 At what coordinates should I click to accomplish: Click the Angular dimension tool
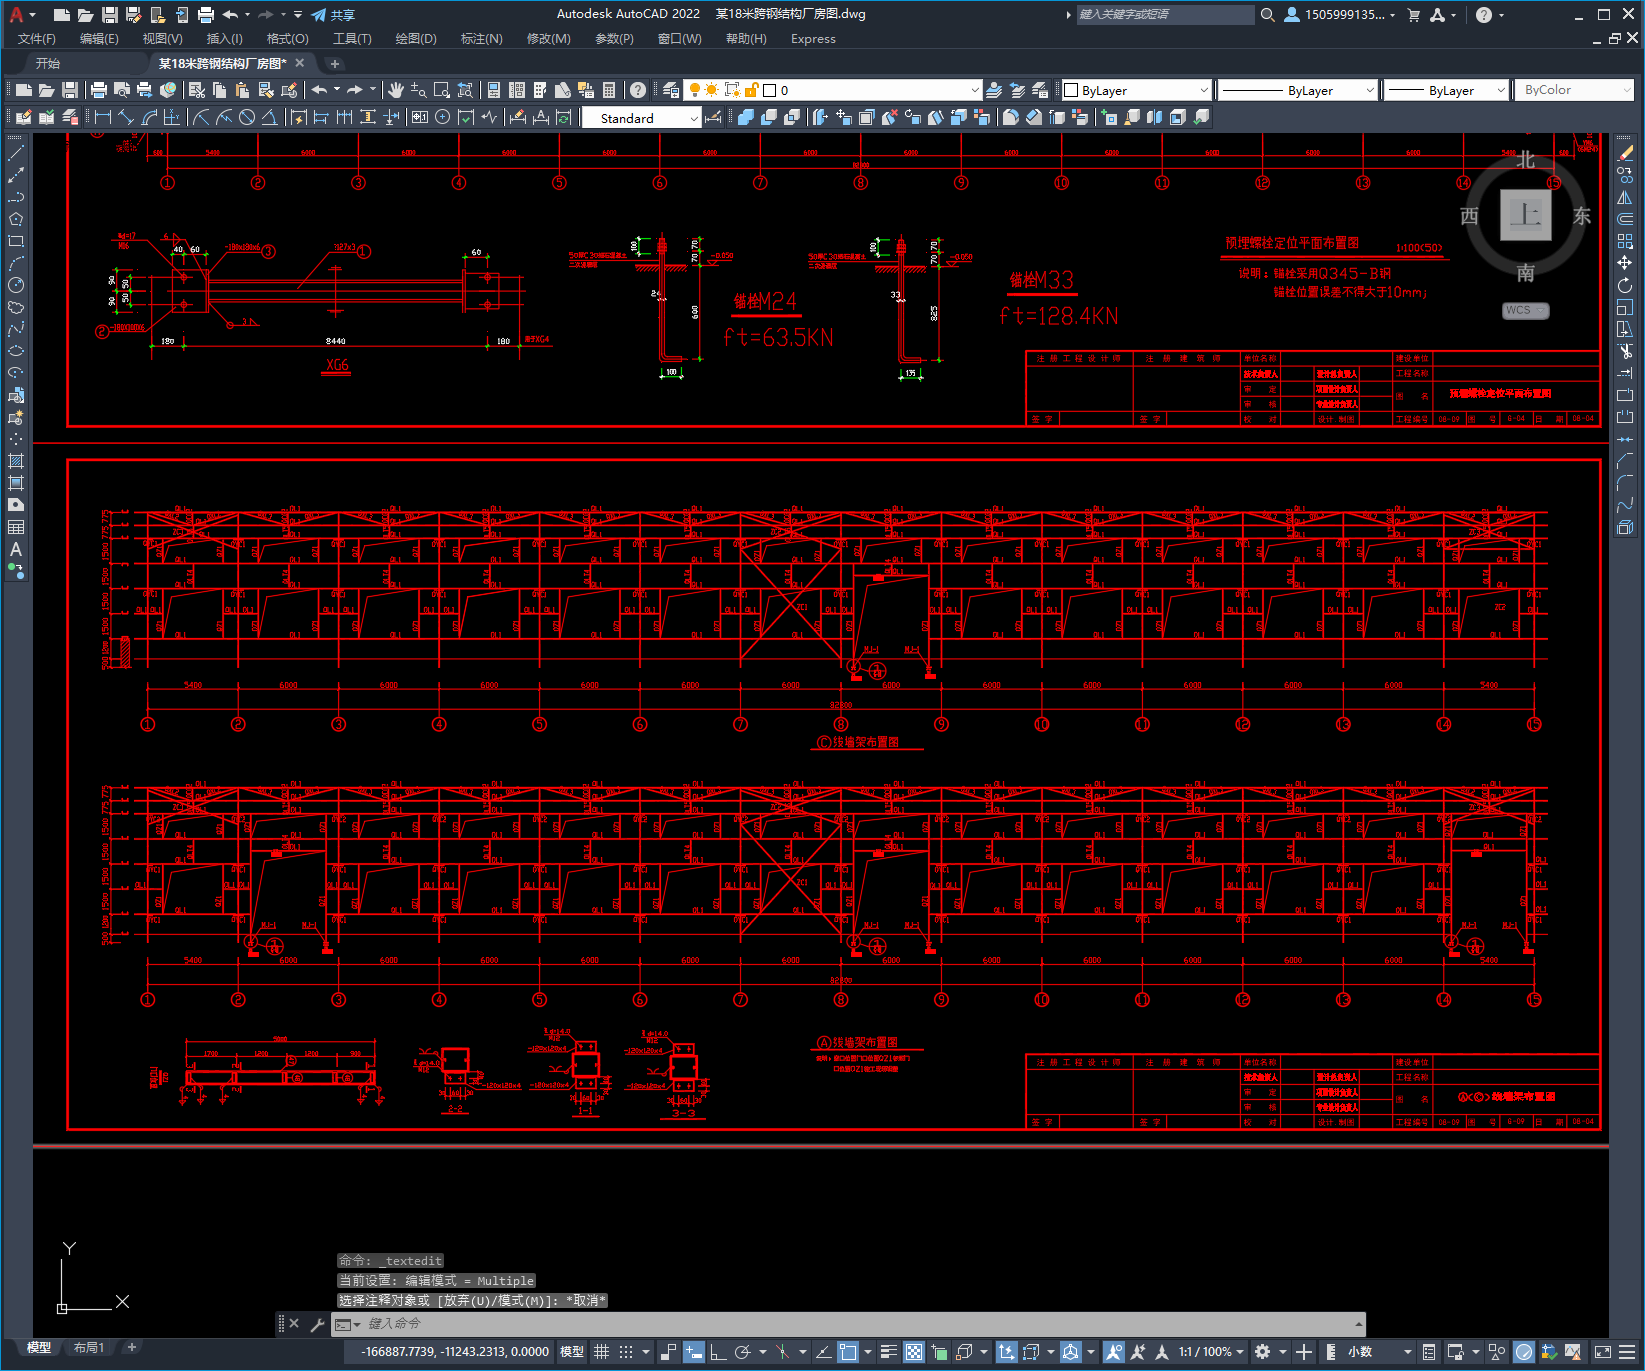click(269, 117)
